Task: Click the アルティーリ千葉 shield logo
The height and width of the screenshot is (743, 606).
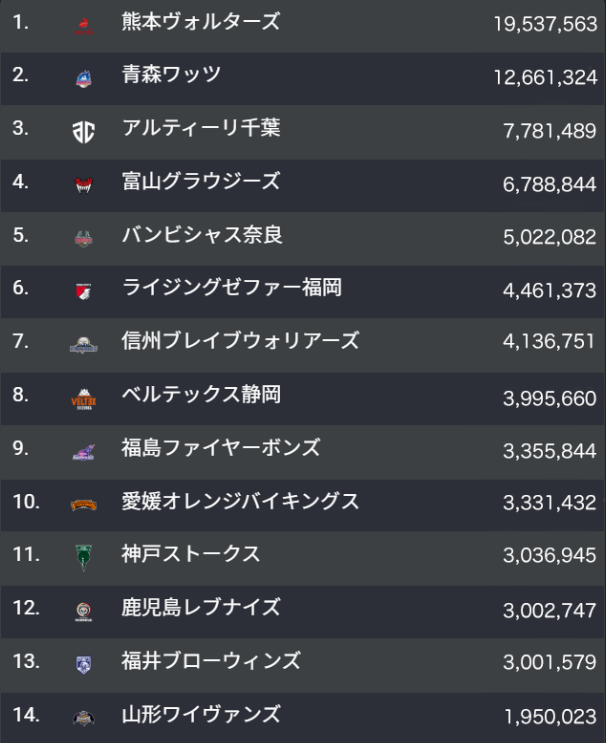Action: click(83, 132)
